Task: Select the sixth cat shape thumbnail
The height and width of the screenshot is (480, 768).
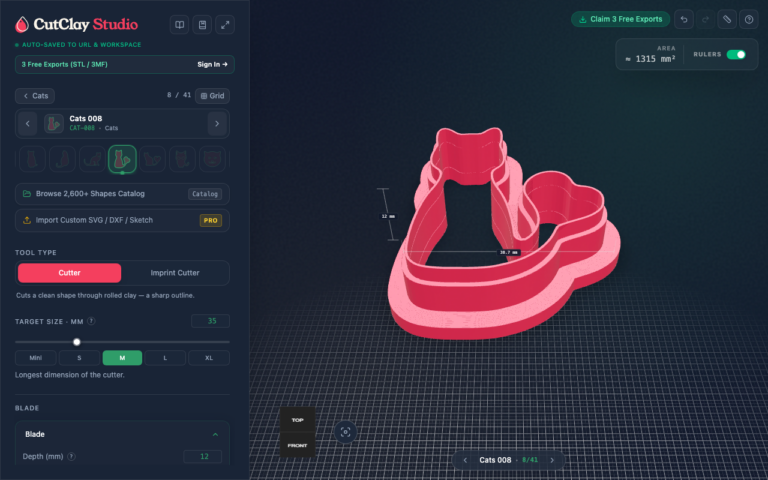Action: [x=182, y=159]
